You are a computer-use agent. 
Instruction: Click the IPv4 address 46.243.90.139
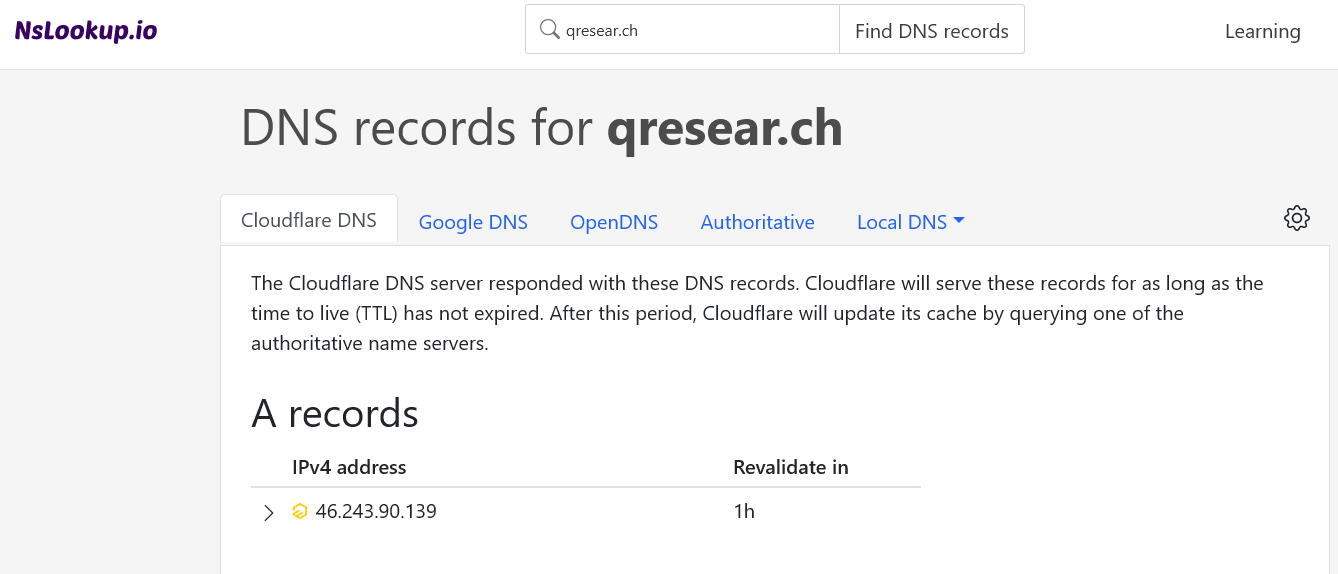pos(376,512)
